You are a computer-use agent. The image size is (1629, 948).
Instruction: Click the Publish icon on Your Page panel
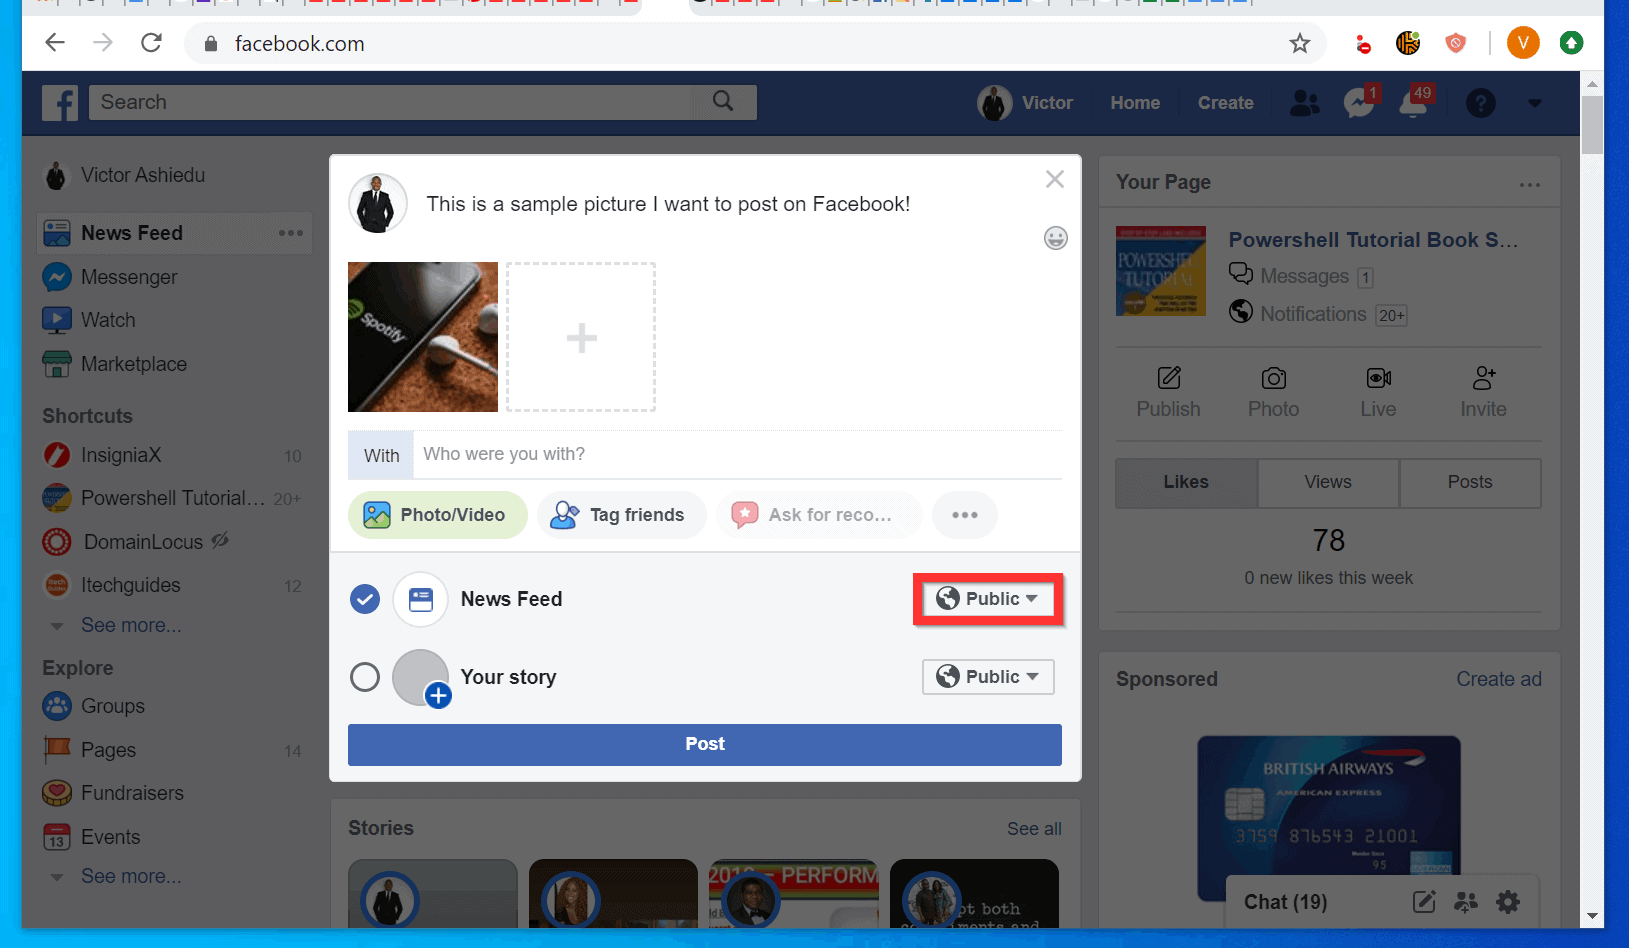1167,390
